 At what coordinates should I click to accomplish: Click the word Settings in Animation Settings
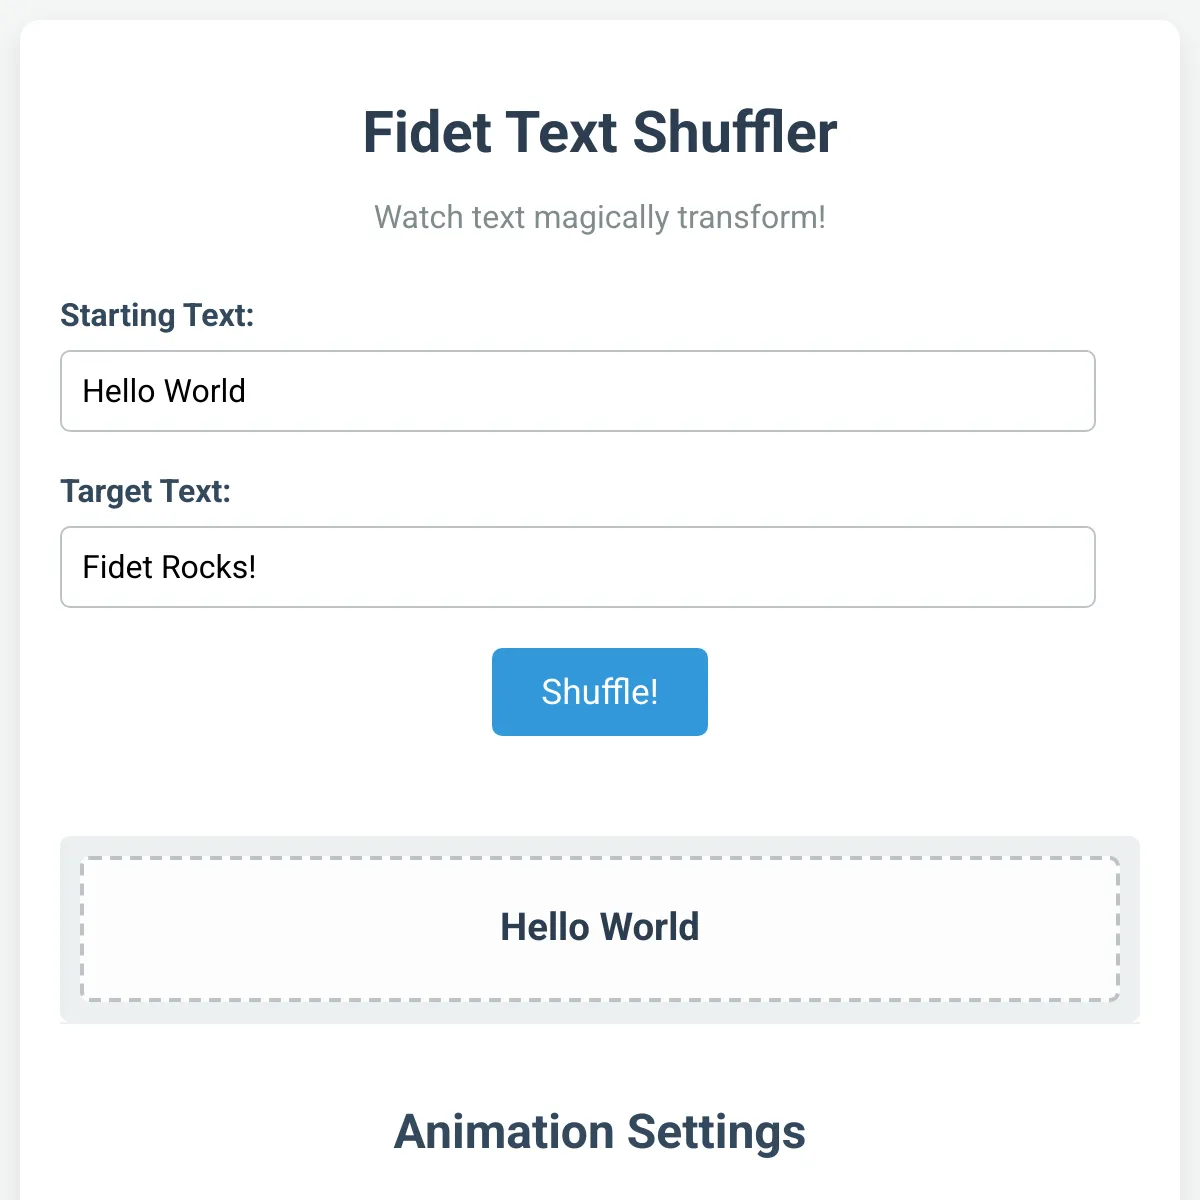pos(716,1132)
